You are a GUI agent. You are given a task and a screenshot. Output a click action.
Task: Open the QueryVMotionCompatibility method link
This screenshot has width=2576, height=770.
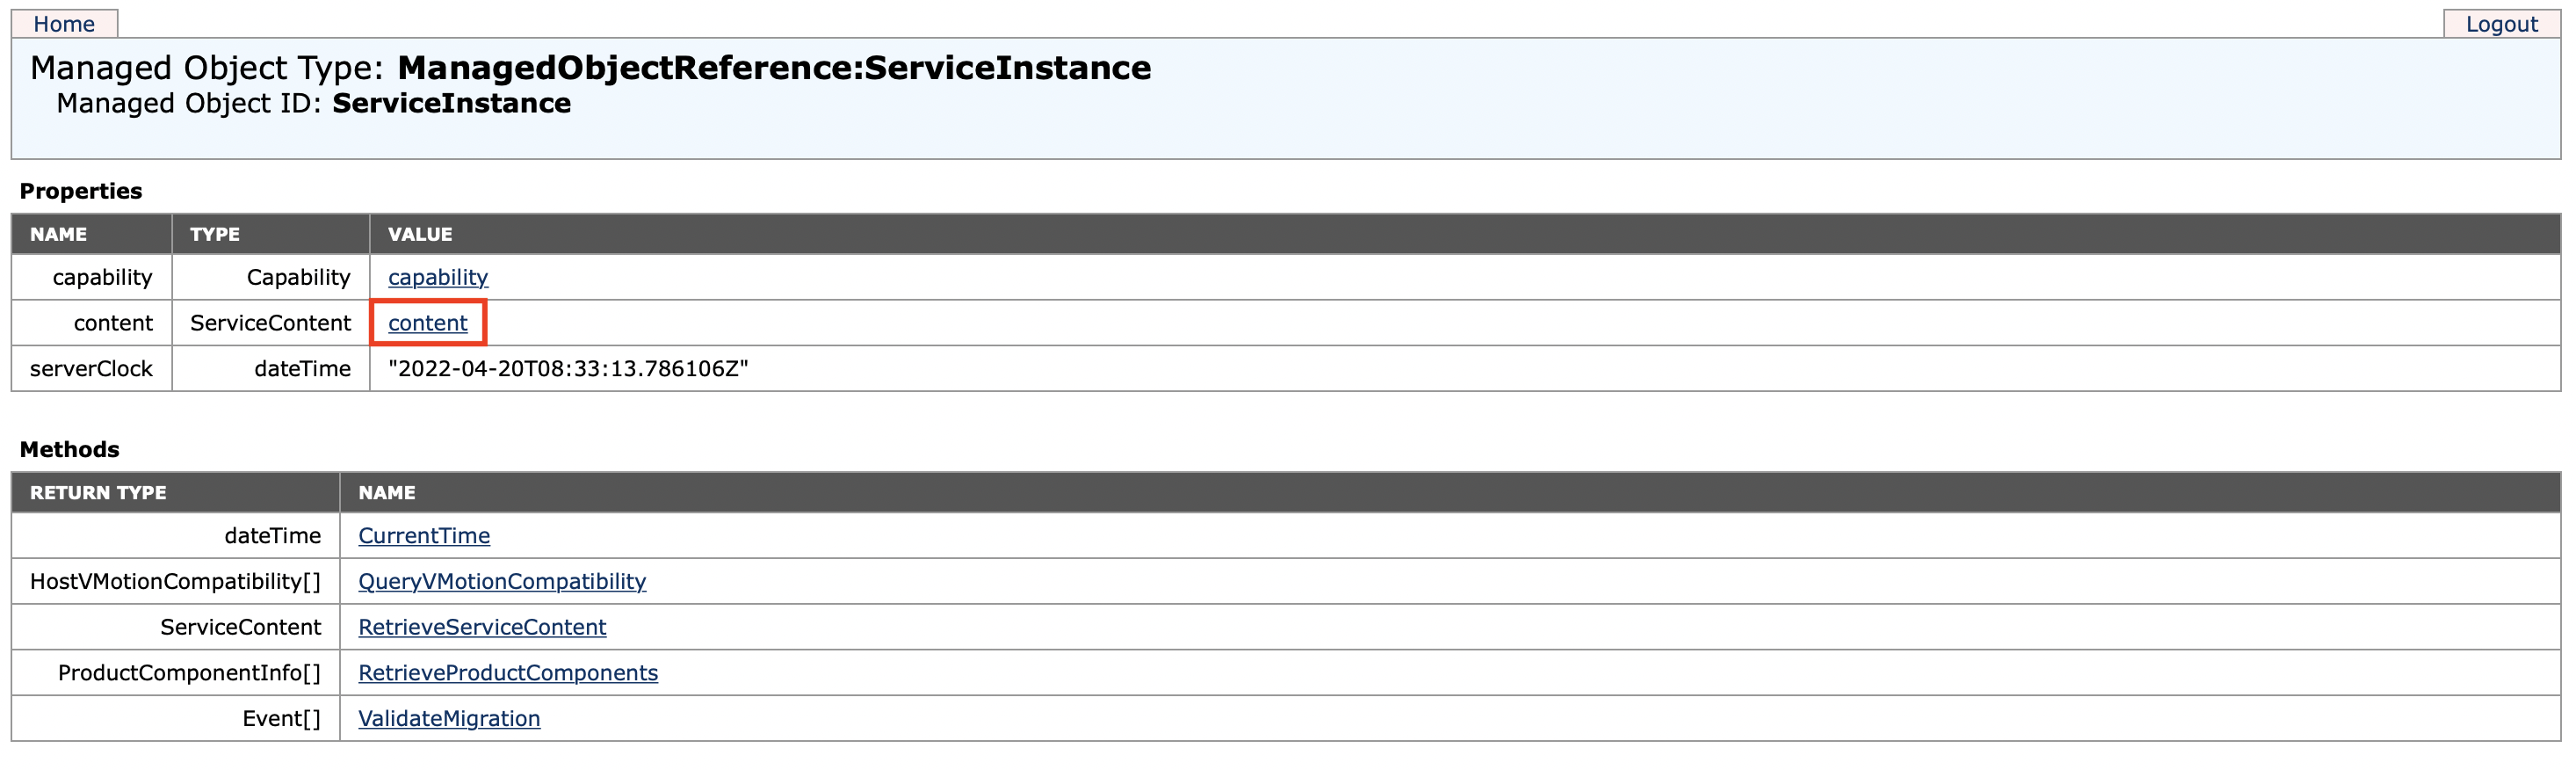pyautogui.click(x=502, y=582)
